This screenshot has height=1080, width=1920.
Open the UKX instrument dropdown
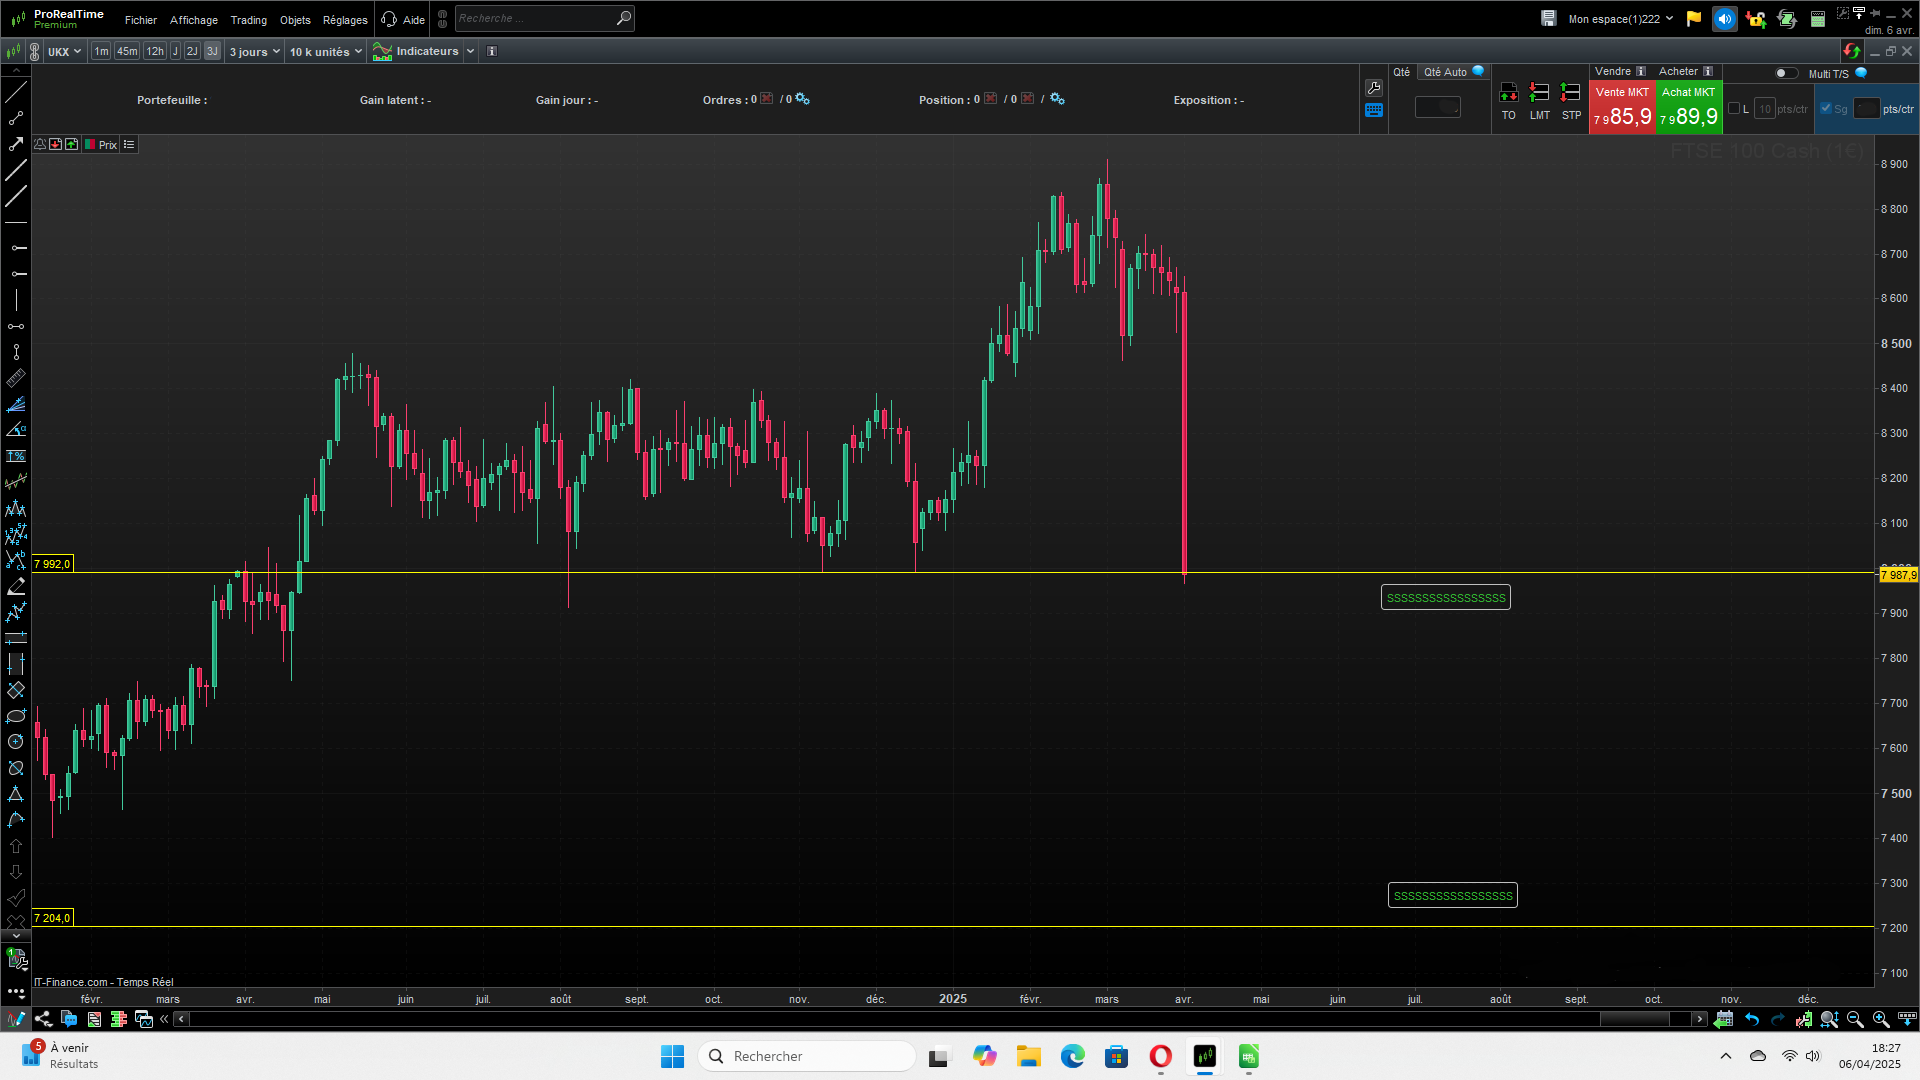click(64, 52)
